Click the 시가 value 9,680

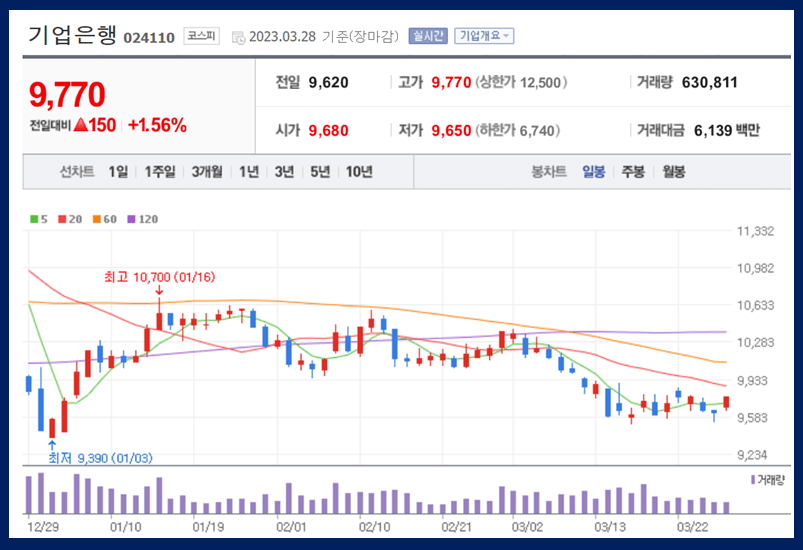pos(328,131)
